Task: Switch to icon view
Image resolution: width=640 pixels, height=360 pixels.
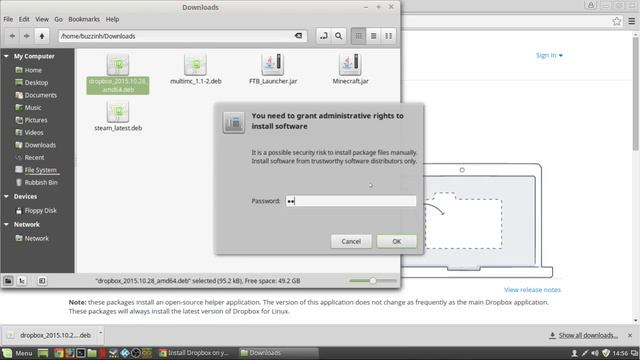Action: 359,36
